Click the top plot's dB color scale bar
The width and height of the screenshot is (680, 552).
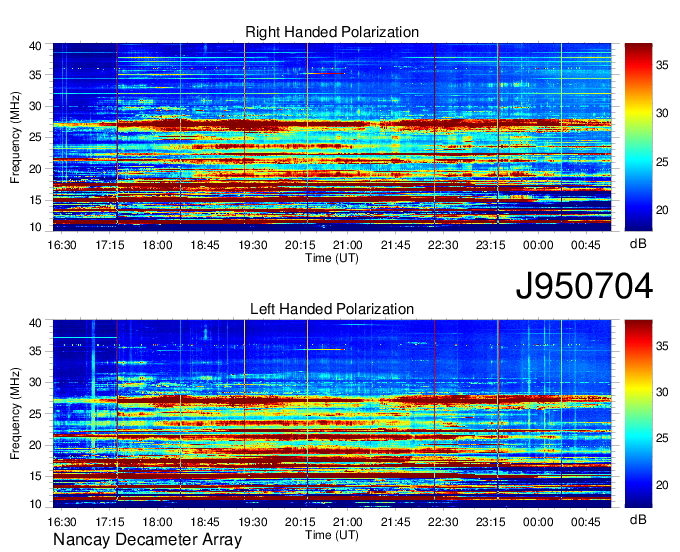point(638,136)
